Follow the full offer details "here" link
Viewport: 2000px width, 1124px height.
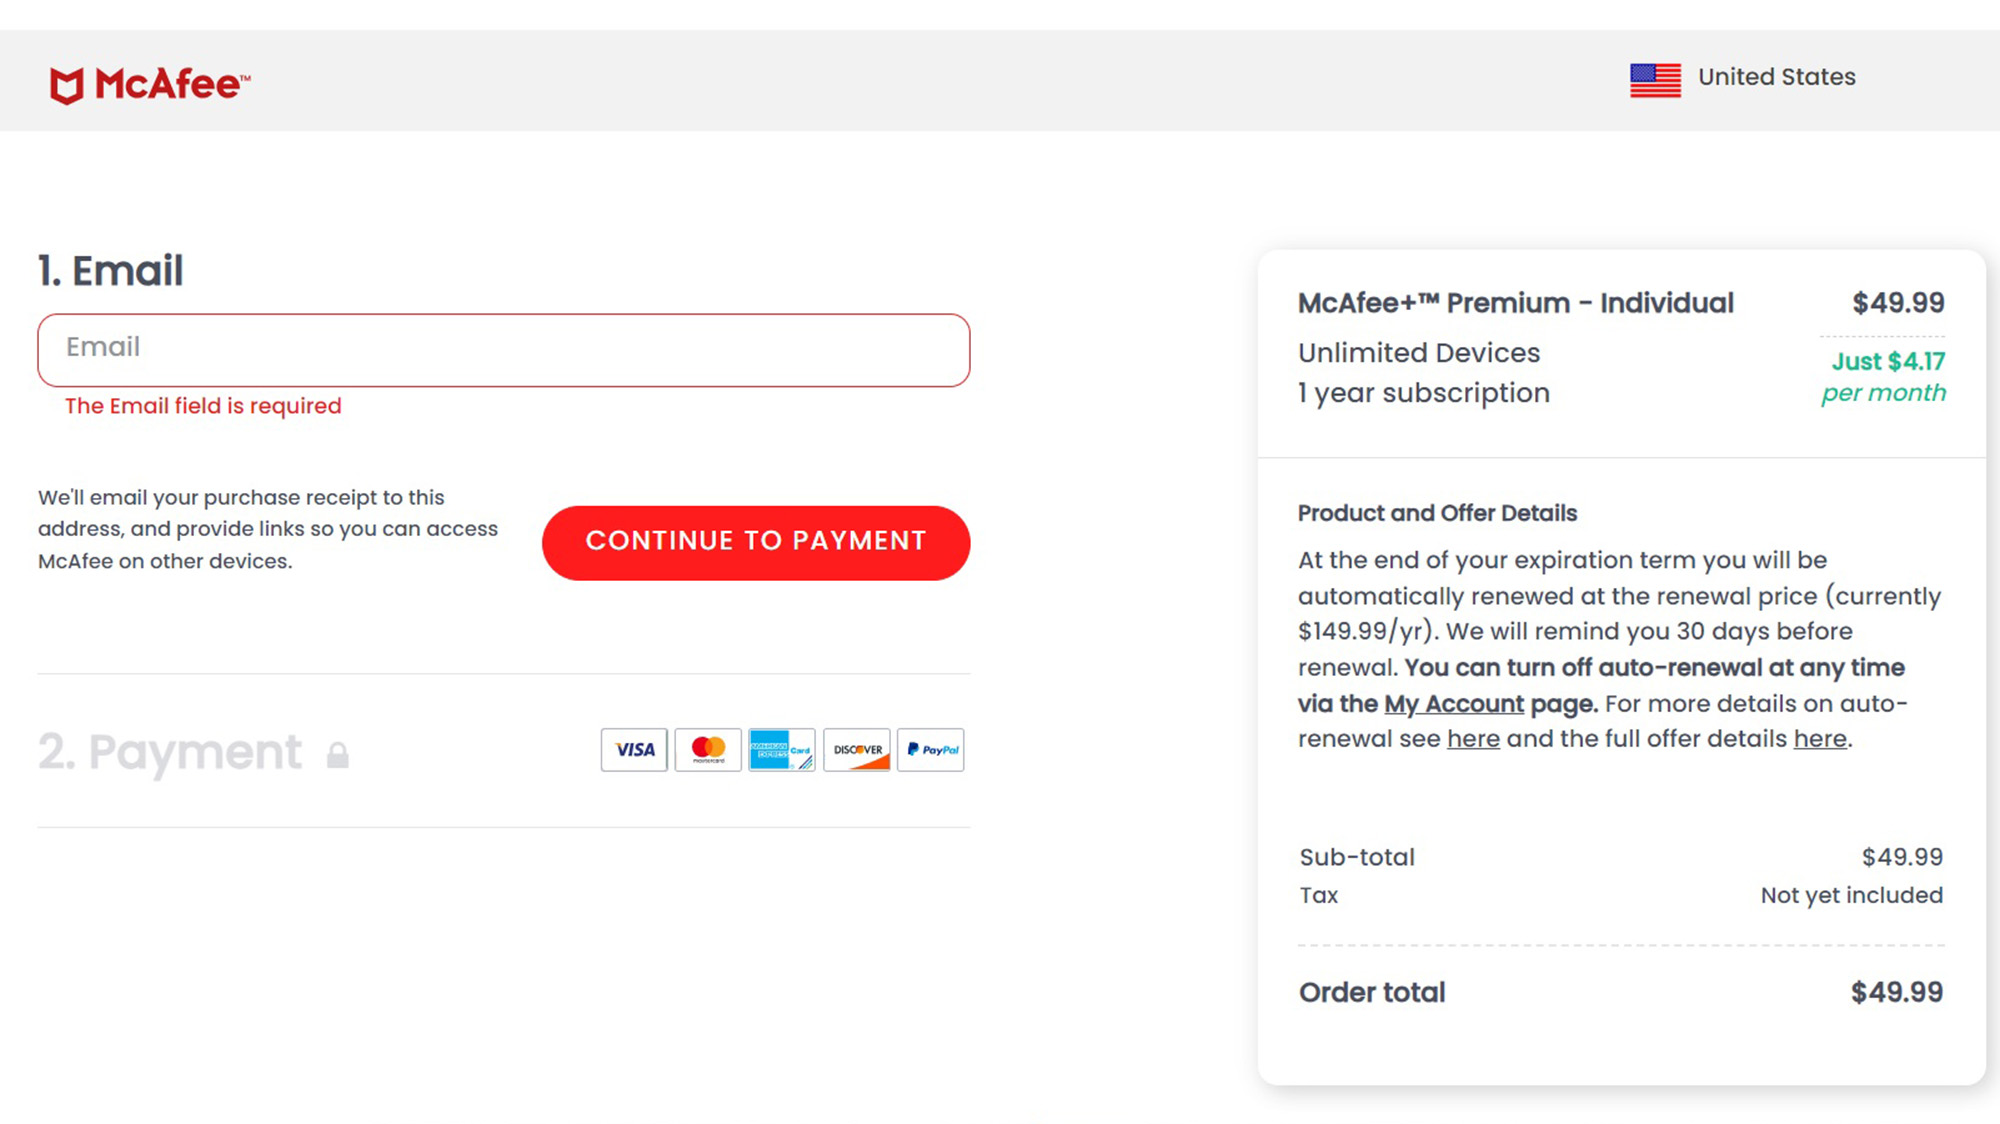[x=1819, y=739]
